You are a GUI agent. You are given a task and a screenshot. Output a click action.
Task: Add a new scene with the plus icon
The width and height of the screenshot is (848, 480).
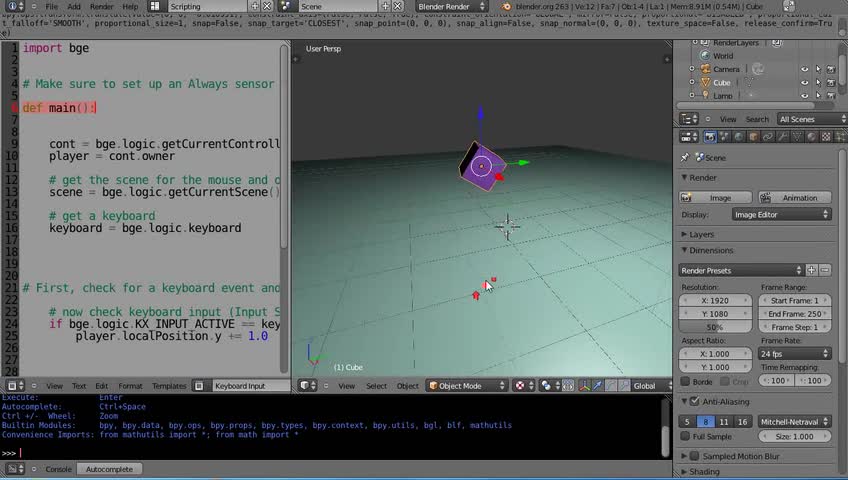385,6
